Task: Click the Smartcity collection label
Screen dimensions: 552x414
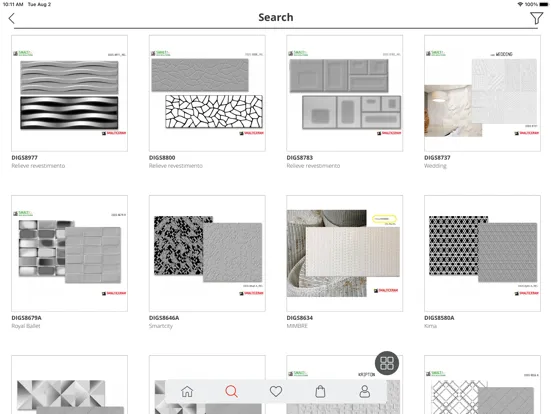Action: point(161,326)
